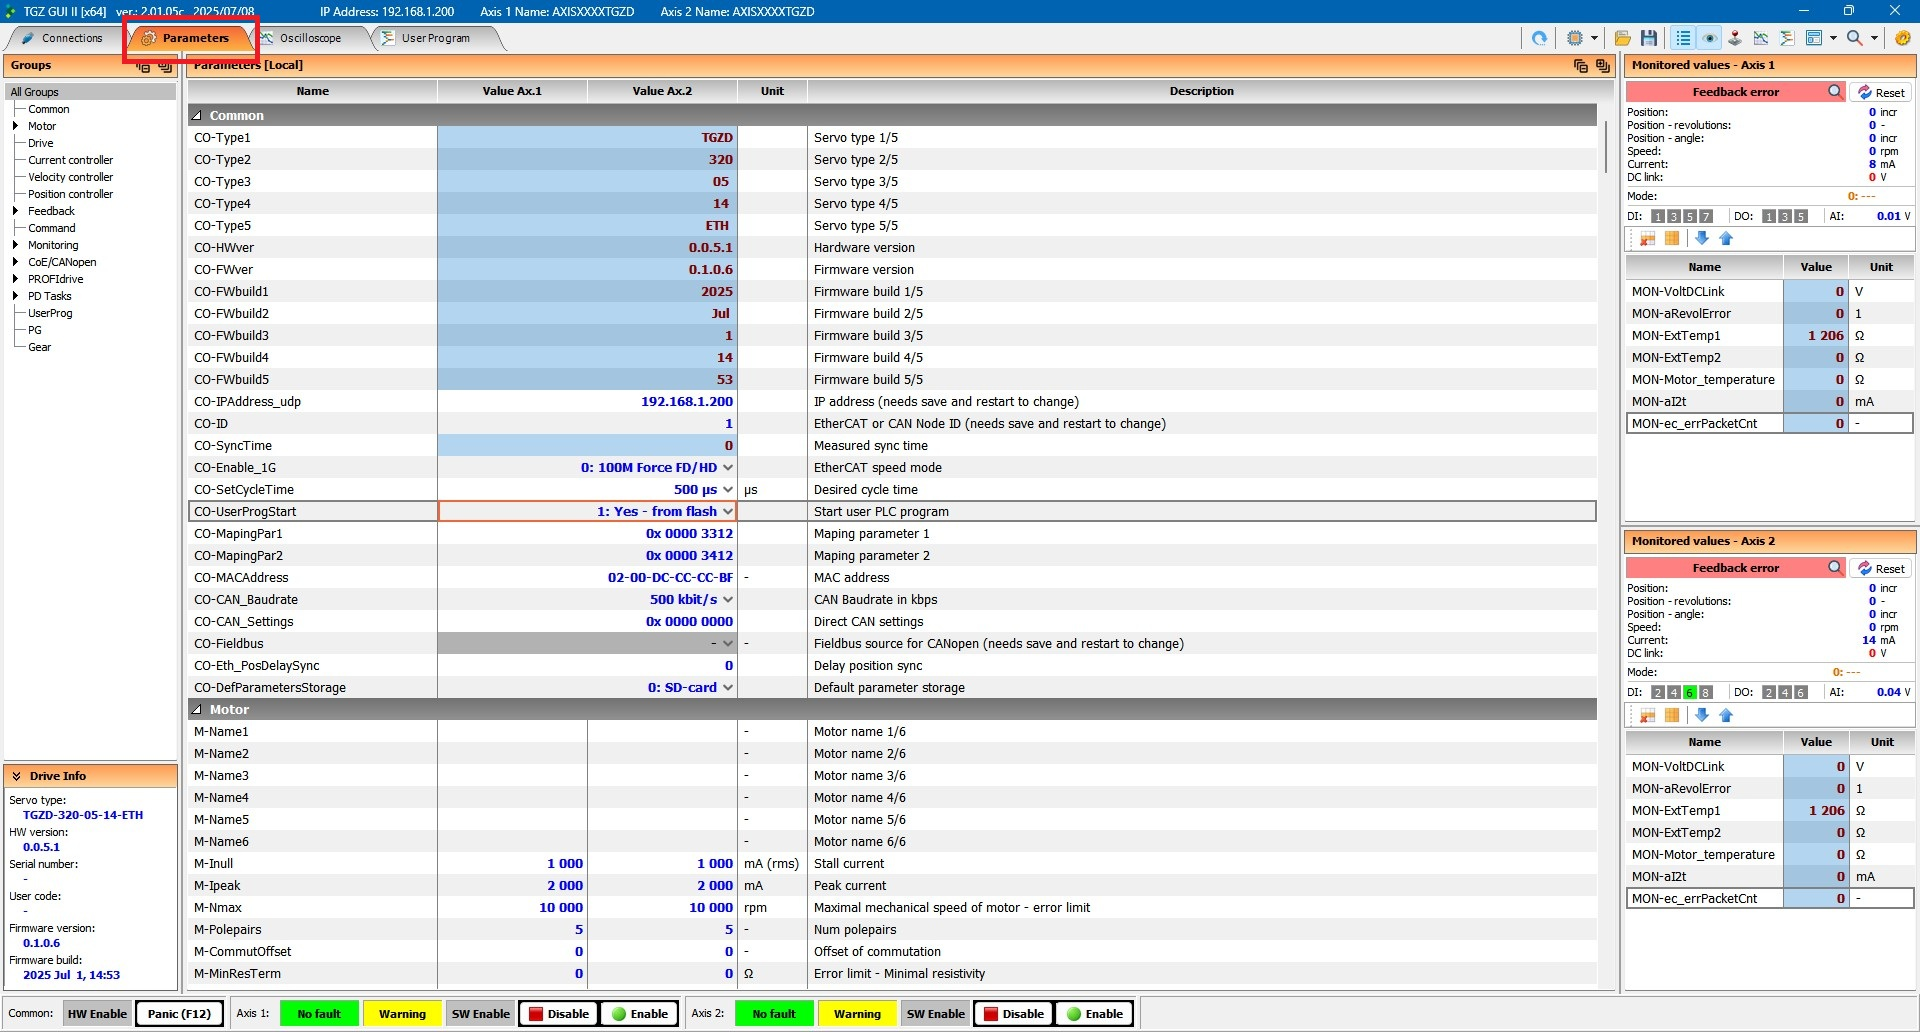Click the orange gear settings icon

click(1902, 38)
